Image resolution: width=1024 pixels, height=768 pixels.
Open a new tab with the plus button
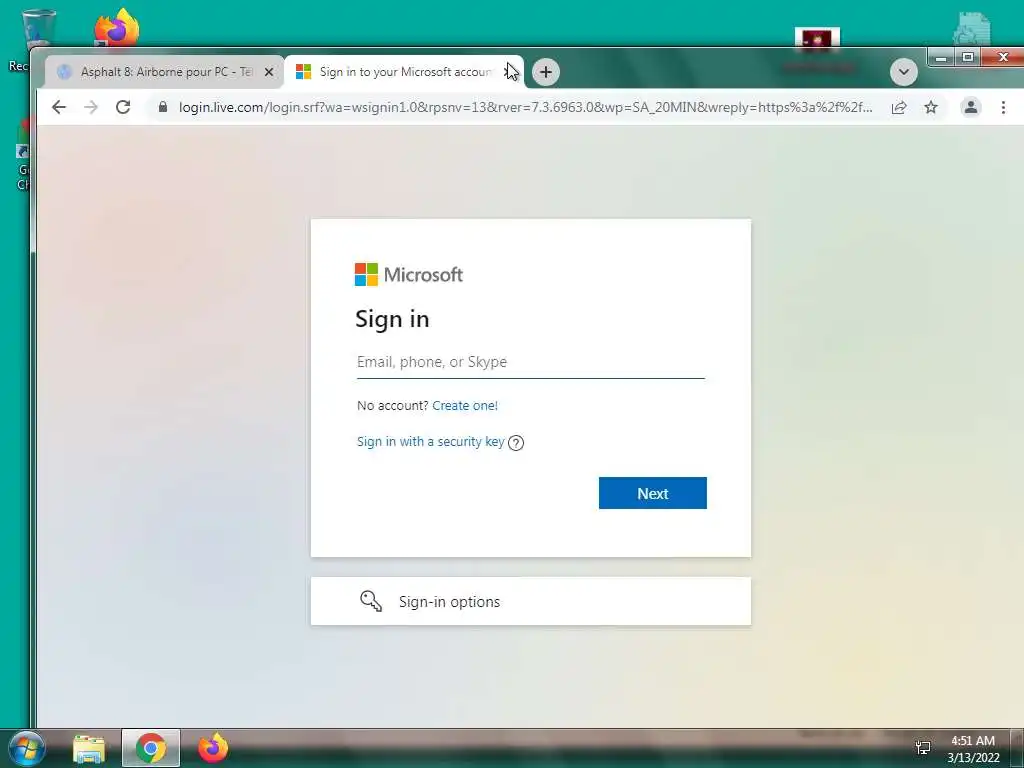coord(546,72)
